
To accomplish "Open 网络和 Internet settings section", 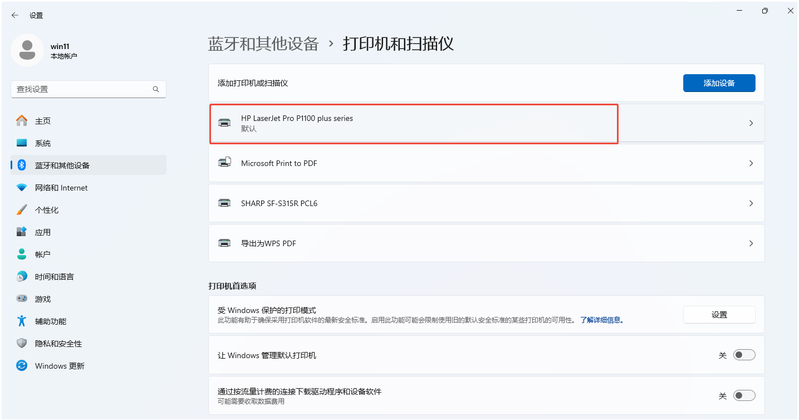I will 61,188.
